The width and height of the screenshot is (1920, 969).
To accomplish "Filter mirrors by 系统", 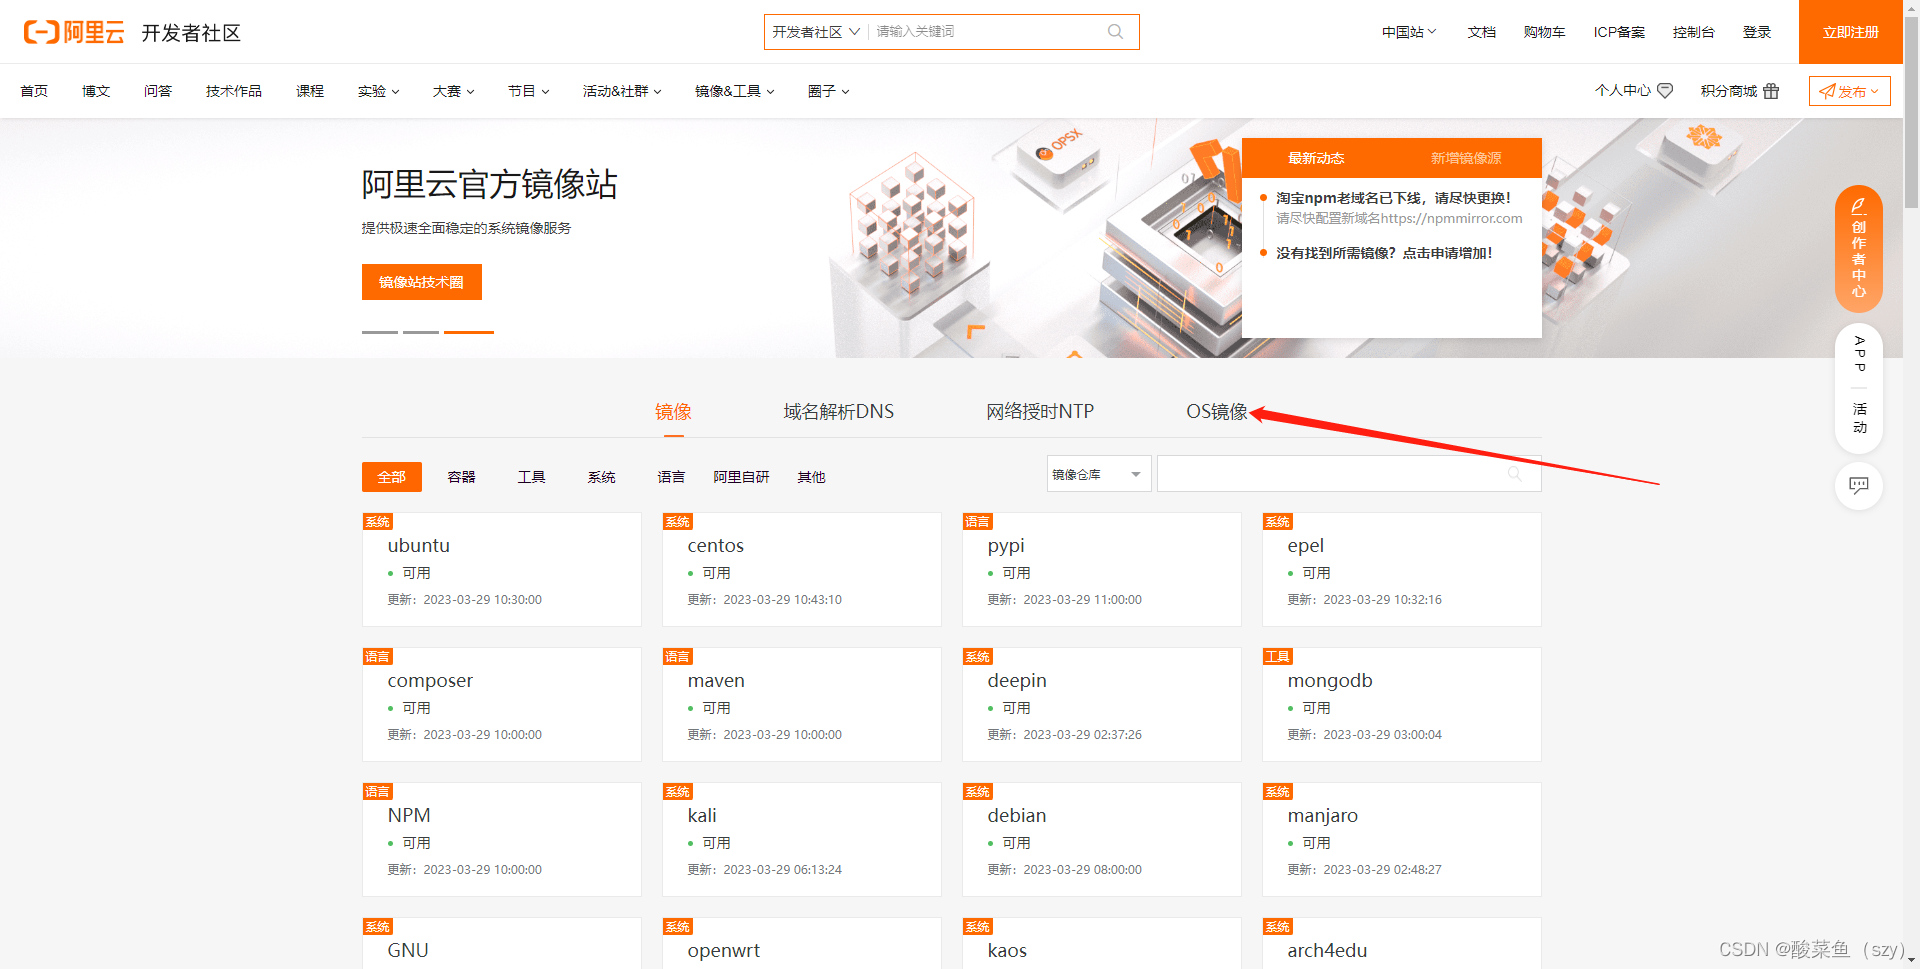I will pos(601,477).
